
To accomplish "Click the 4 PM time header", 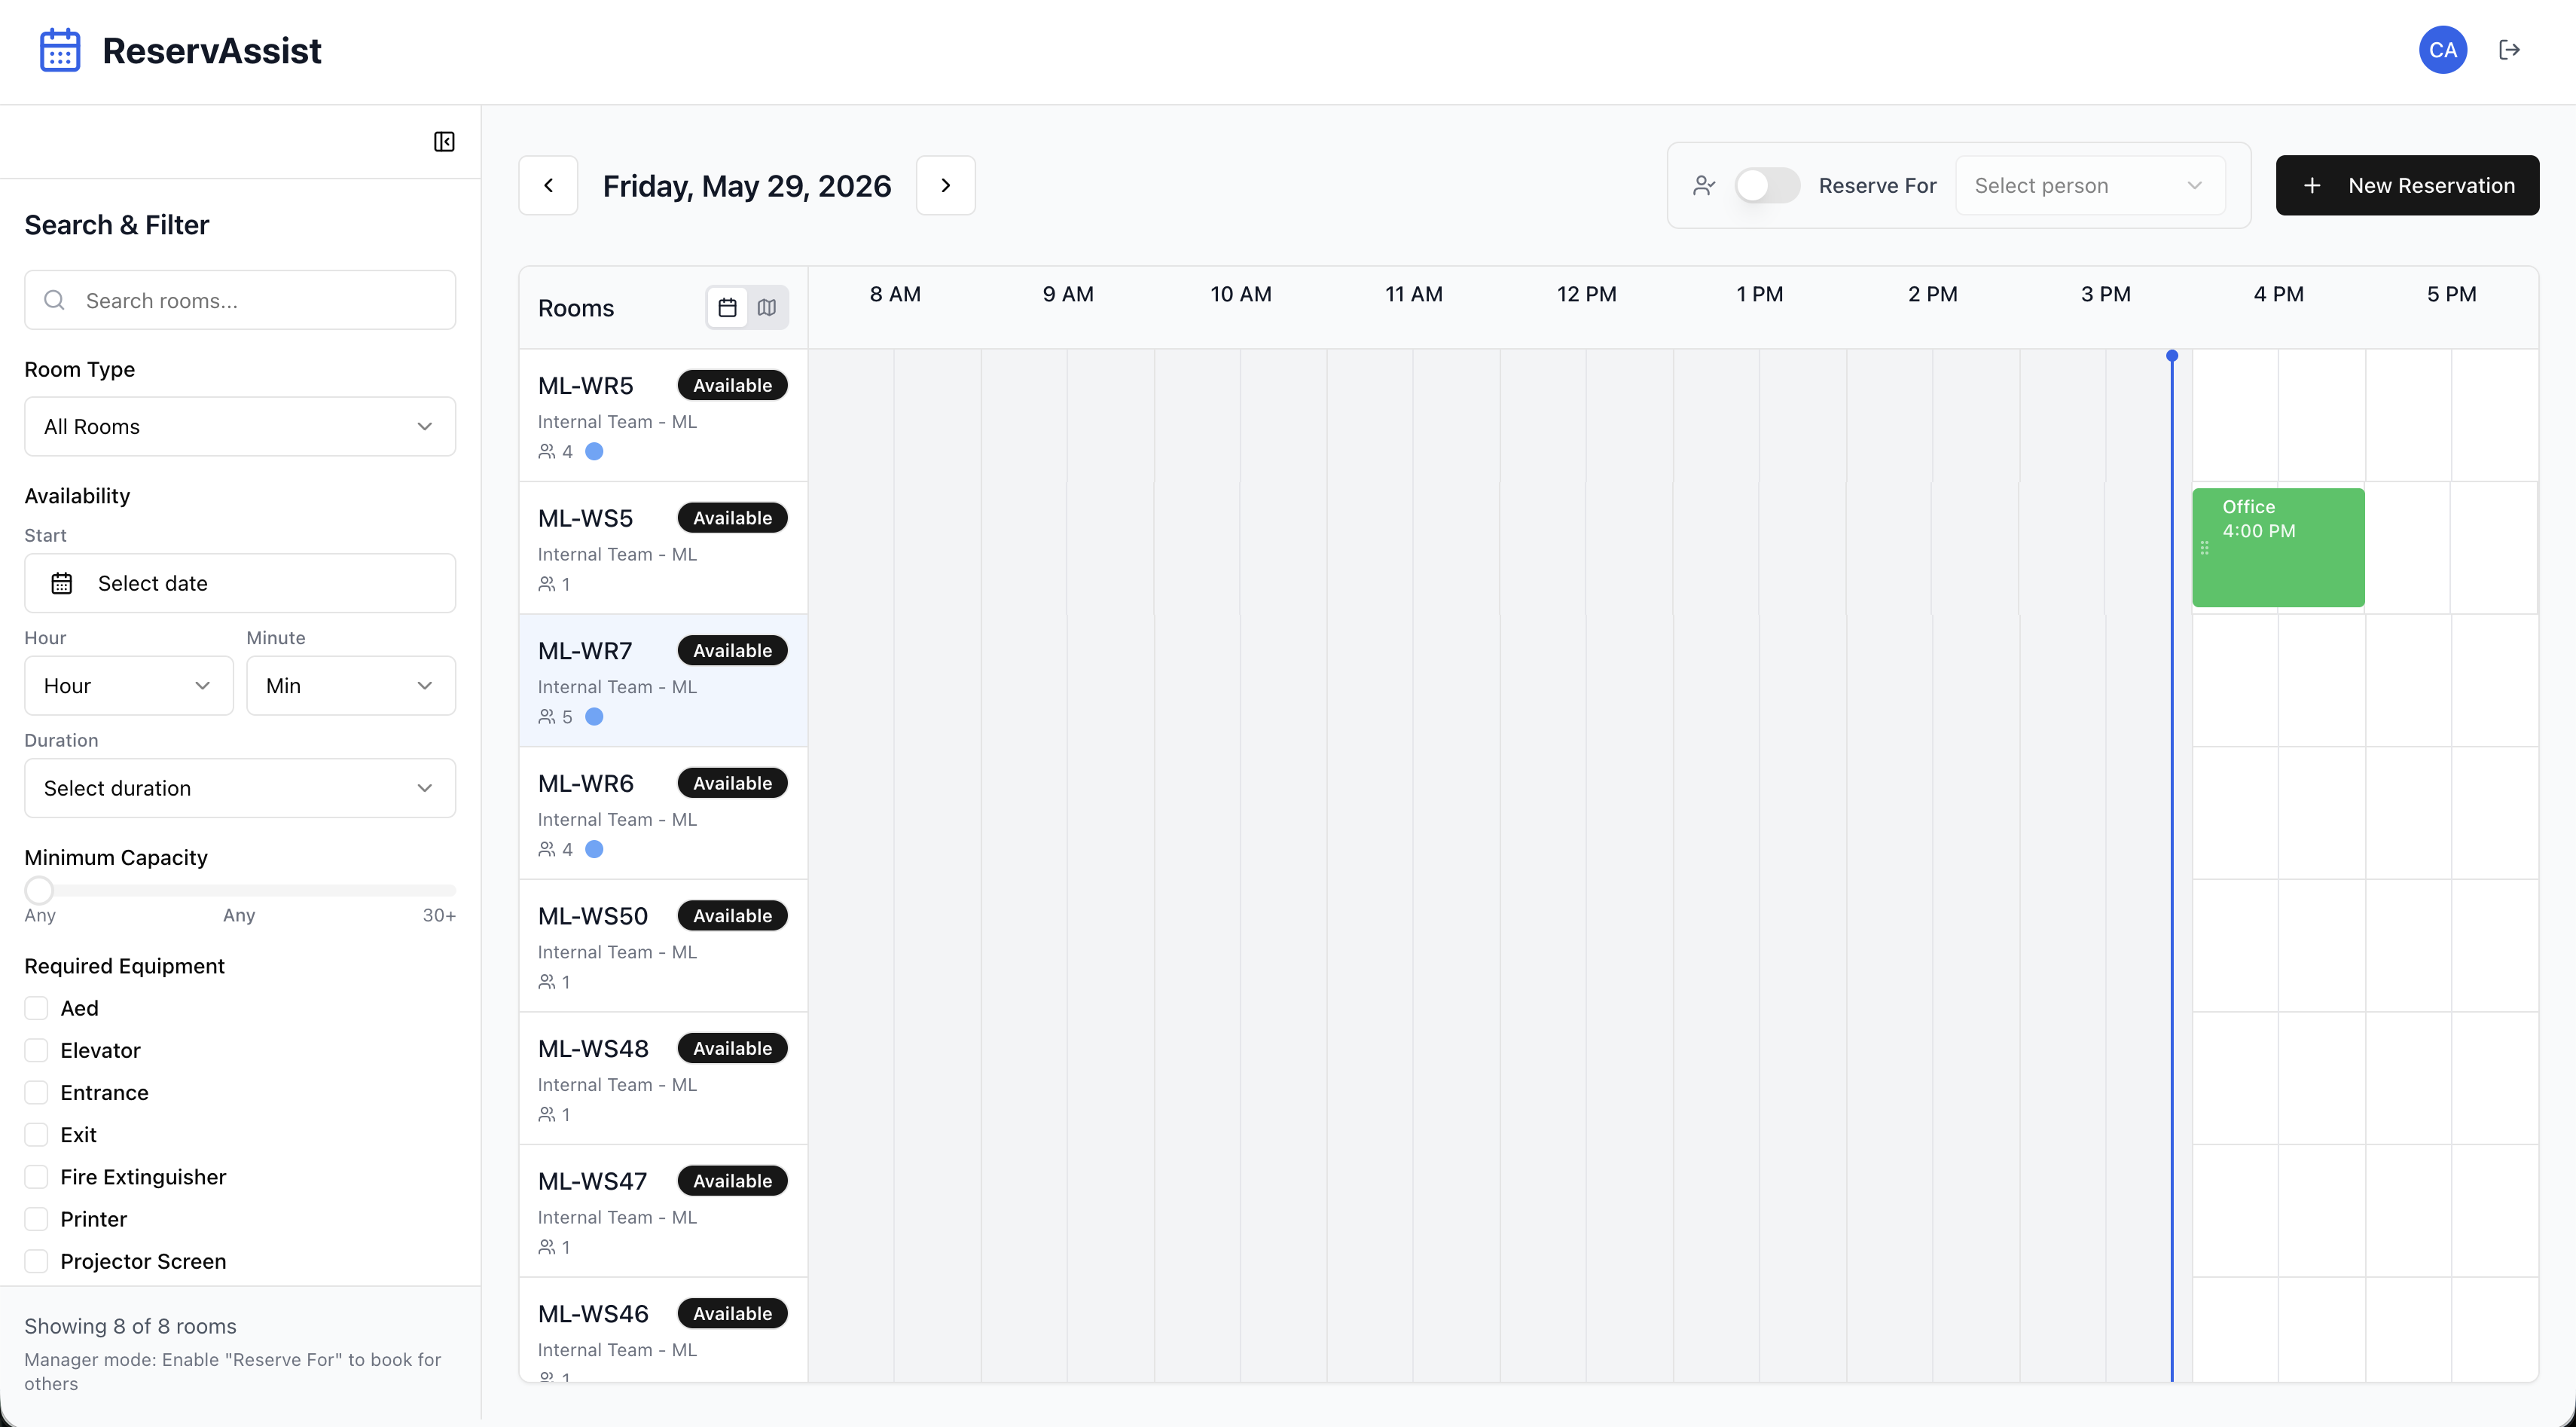I will pos(2278,294).
